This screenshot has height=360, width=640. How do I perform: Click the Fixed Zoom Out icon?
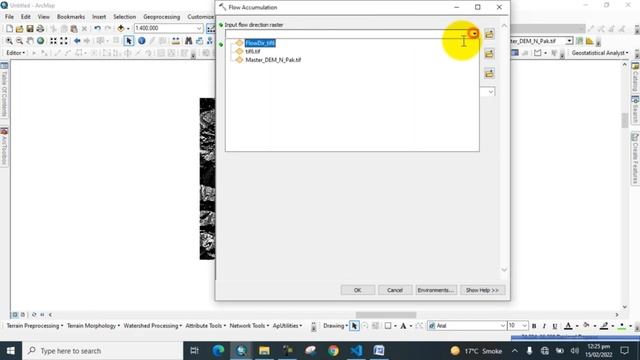click(x=64, y=41)
